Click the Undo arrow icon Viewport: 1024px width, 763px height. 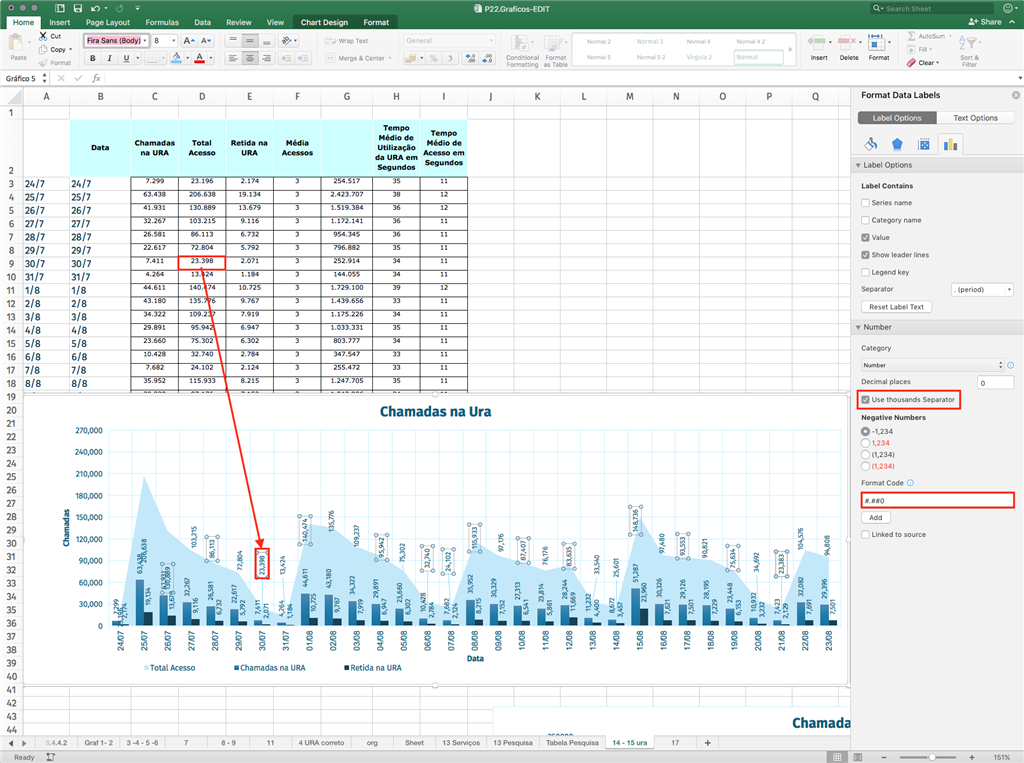pos(98,8)
